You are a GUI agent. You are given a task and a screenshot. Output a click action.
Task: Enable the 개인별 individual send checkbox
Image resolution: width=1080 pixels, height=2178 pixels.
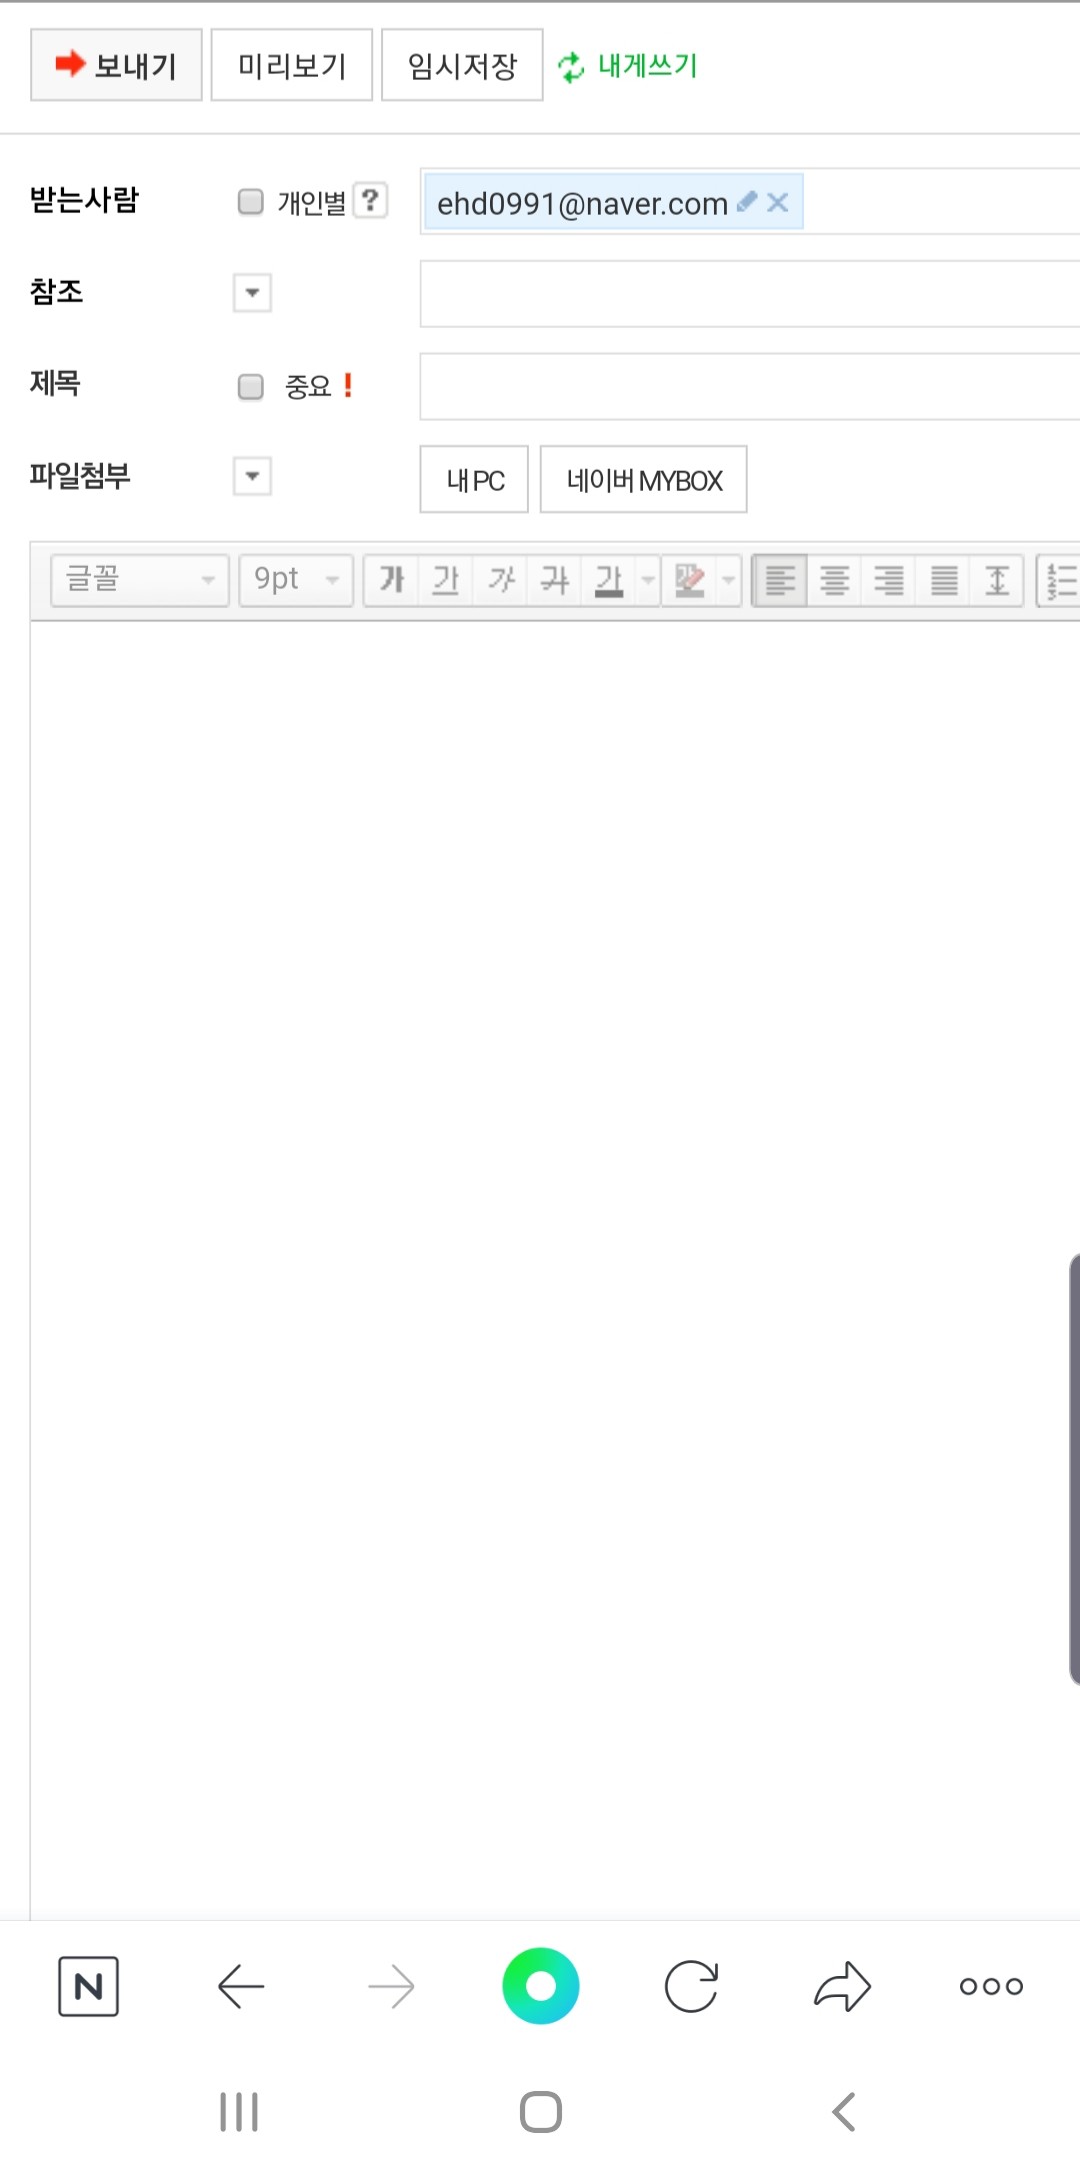(250, 202)
